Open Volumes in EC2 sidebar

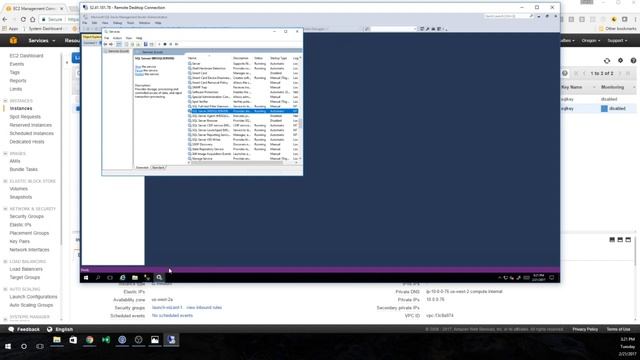tap(18, 189)
